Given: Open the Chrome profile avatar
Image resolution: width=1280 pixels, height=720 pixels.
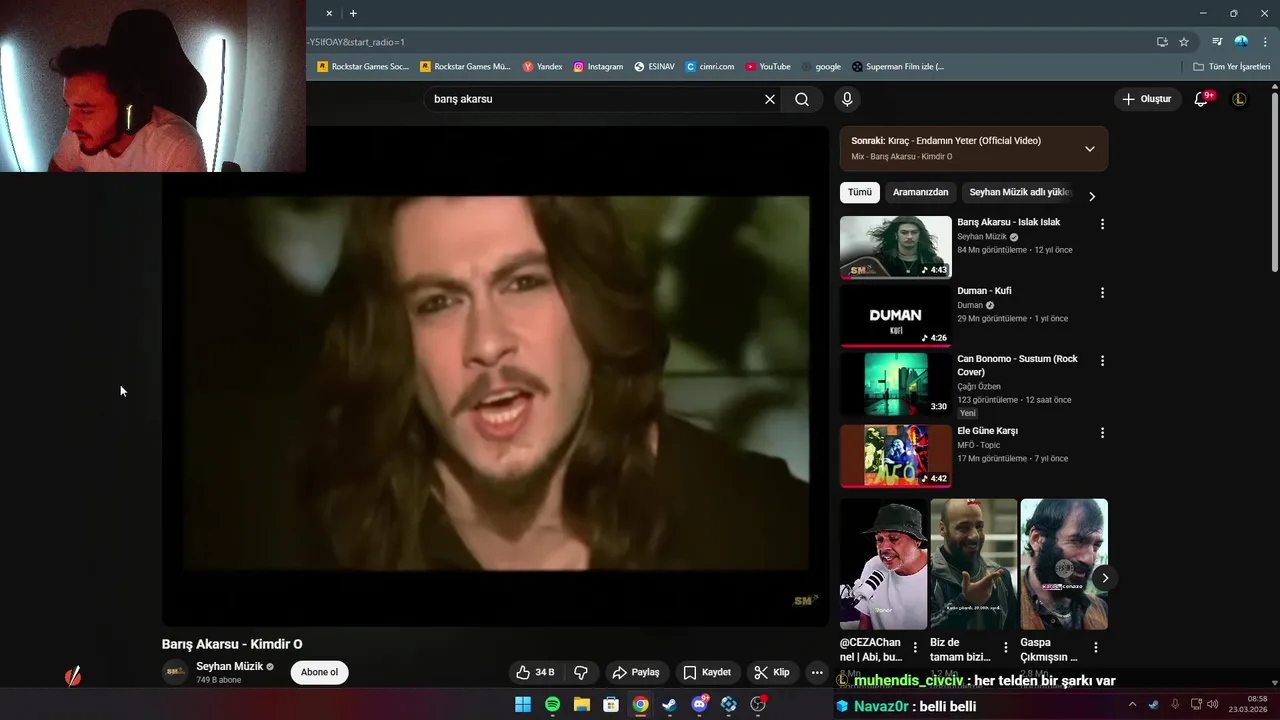Looking at the screenshot, I should point(1241,42).
